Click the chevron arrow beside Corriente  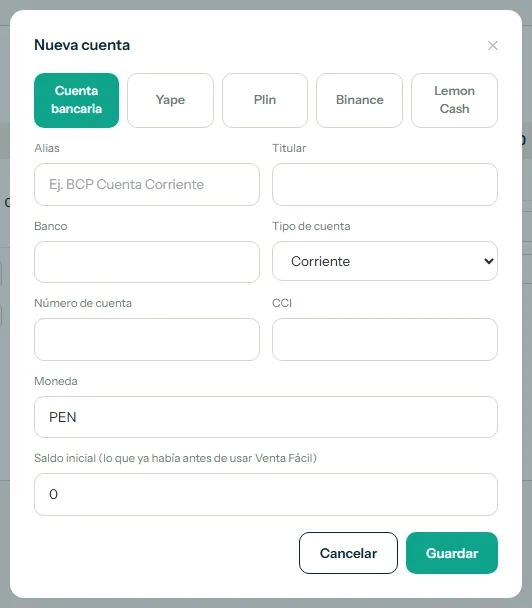pos(489,261)
